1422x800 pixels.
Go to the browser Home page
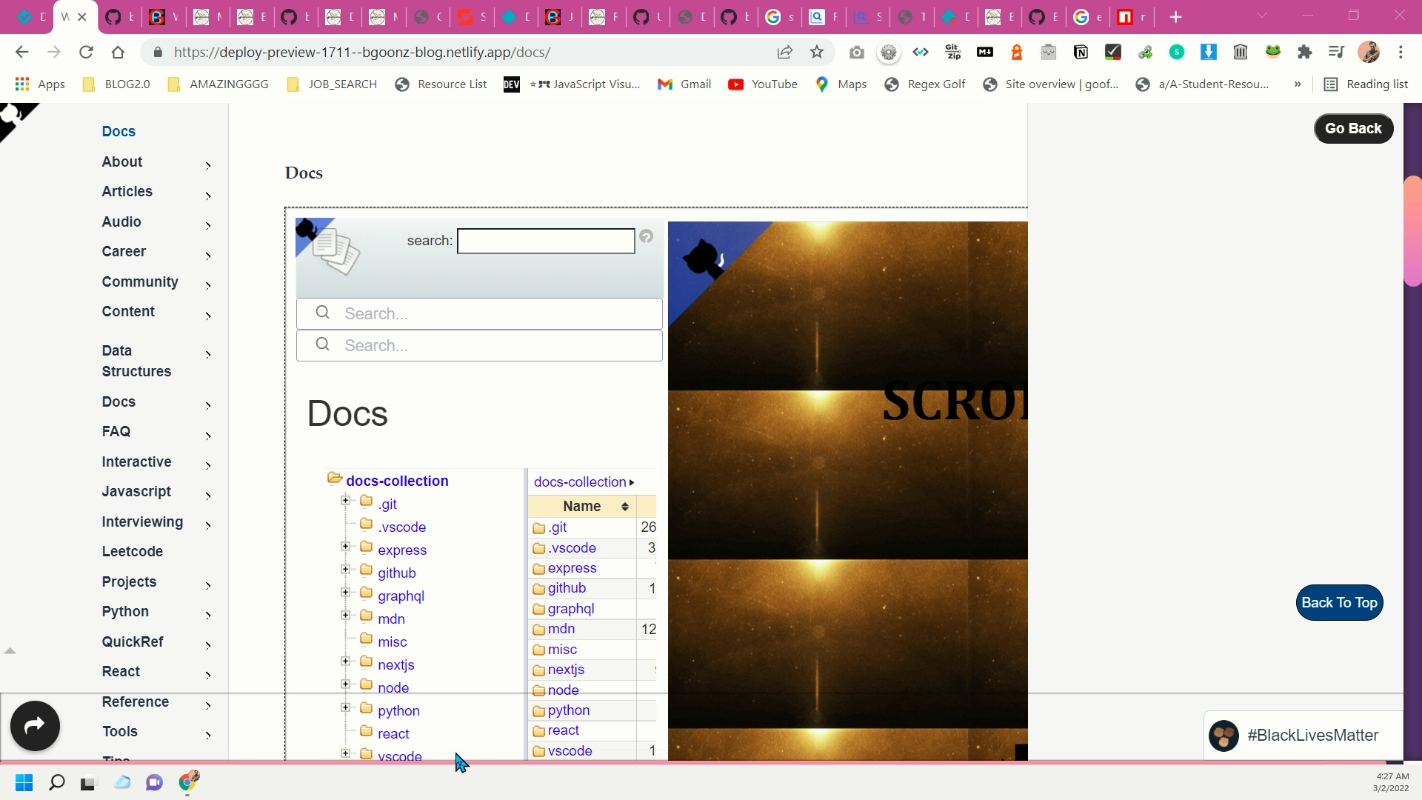(118, 52)
